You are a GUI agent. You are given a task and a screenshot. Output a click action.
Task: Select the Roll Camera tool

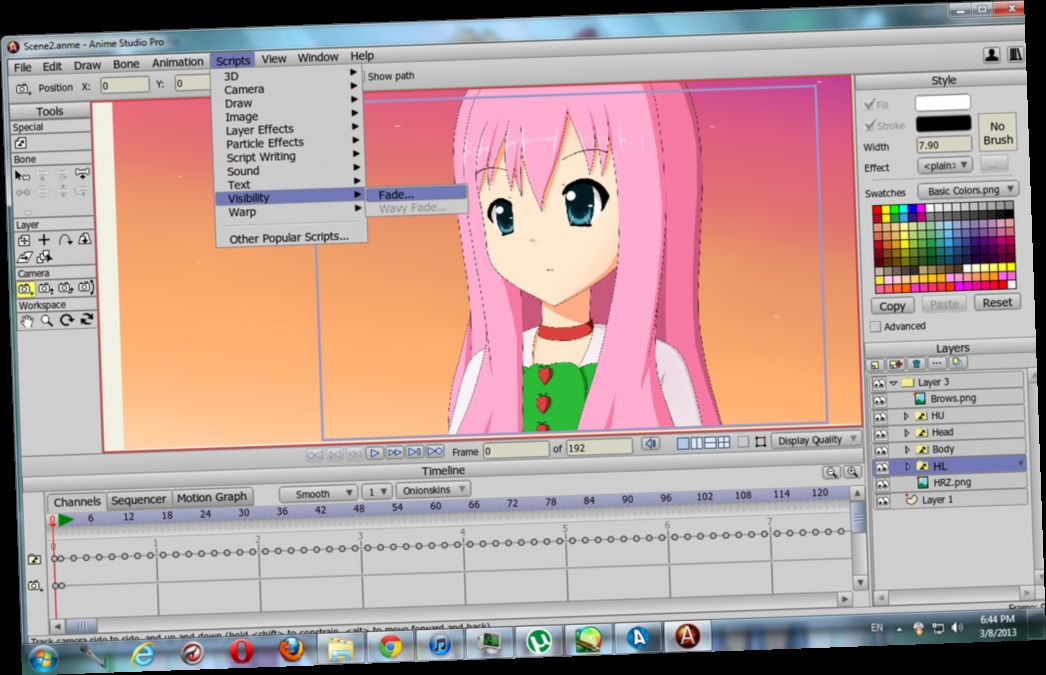[x=65, y=288]
